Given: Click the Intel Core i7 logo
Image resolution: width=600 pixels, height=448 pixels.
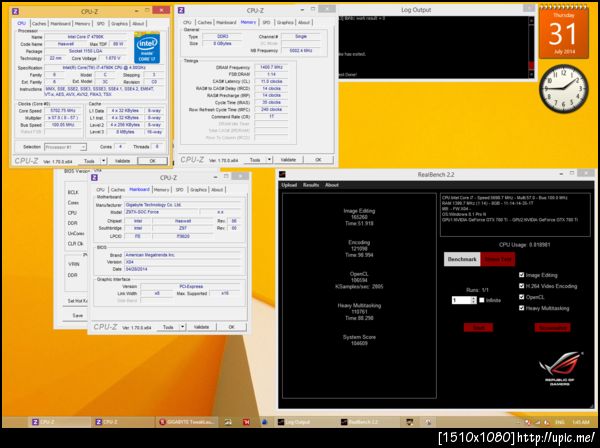Looking at the screenshot, I should coord(147,48).
